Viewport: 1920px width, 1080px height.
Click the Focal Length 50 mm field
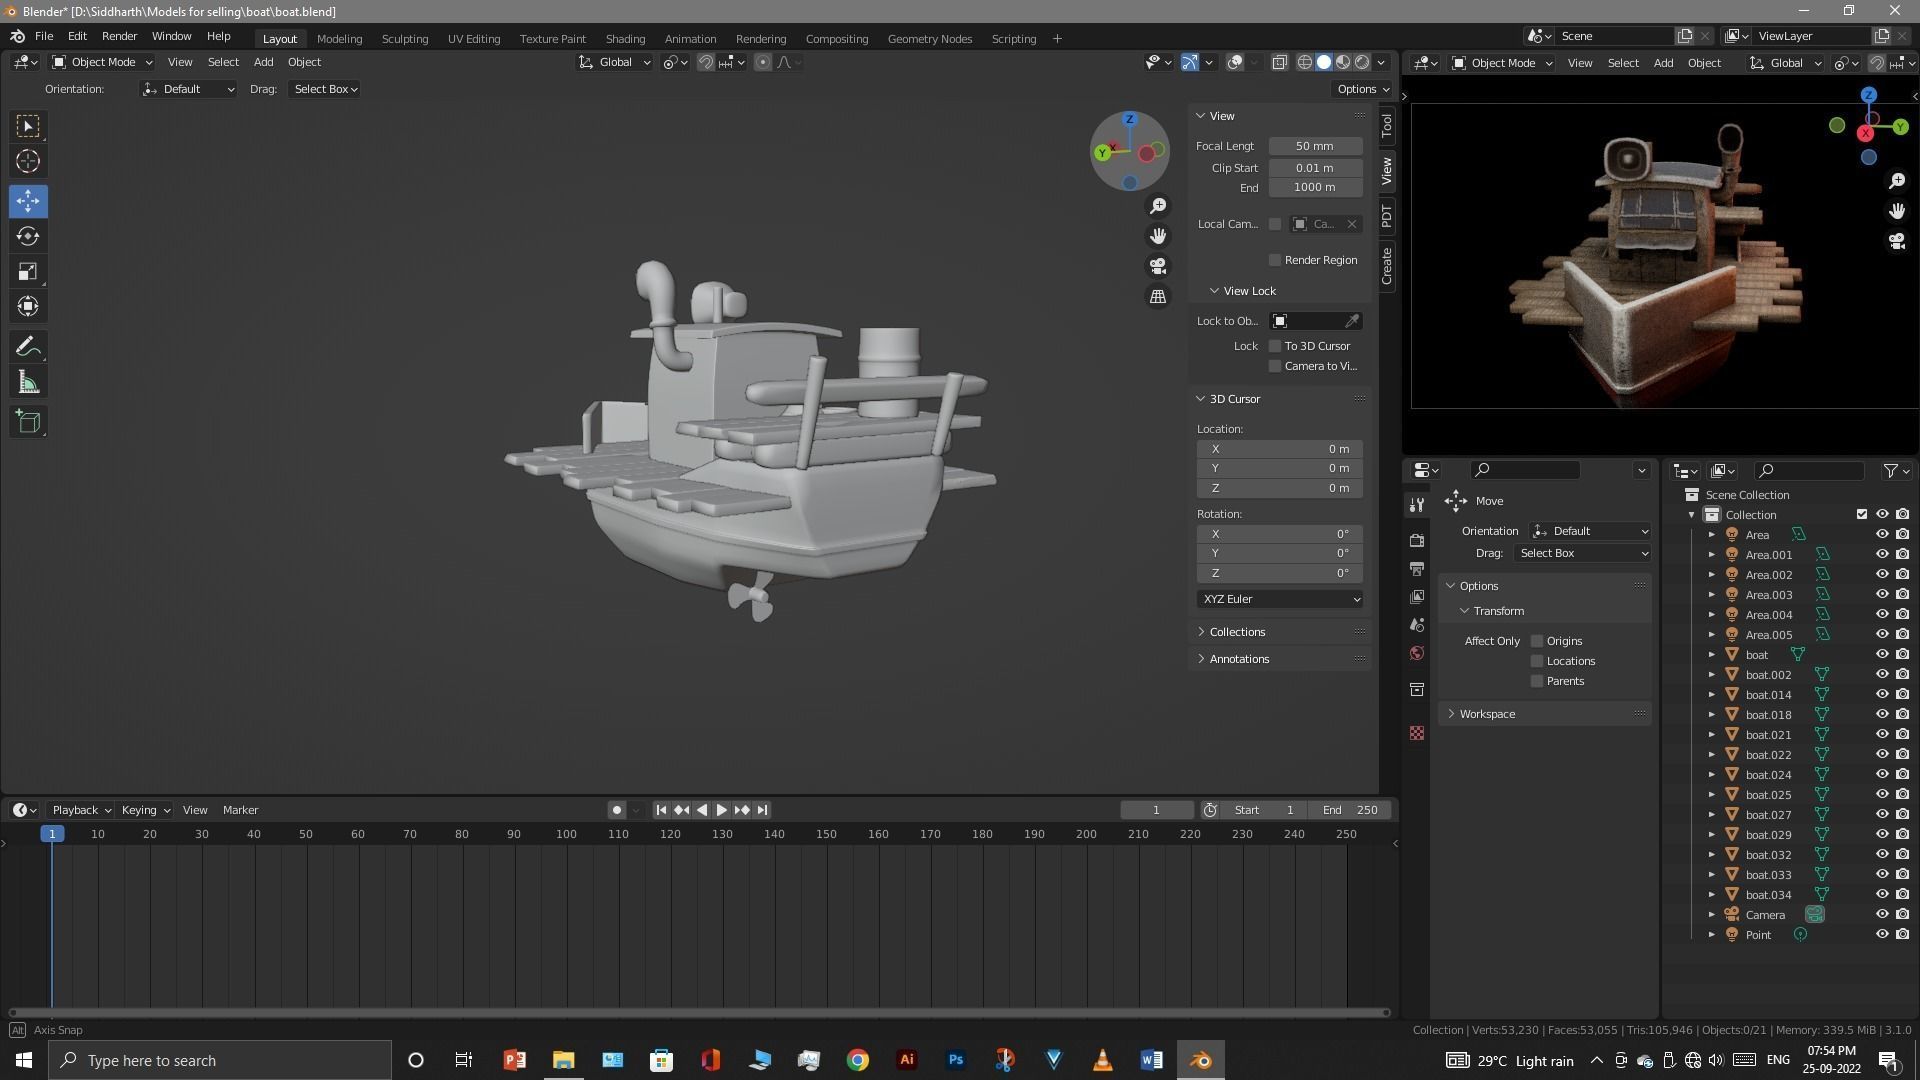(1315, 146)
